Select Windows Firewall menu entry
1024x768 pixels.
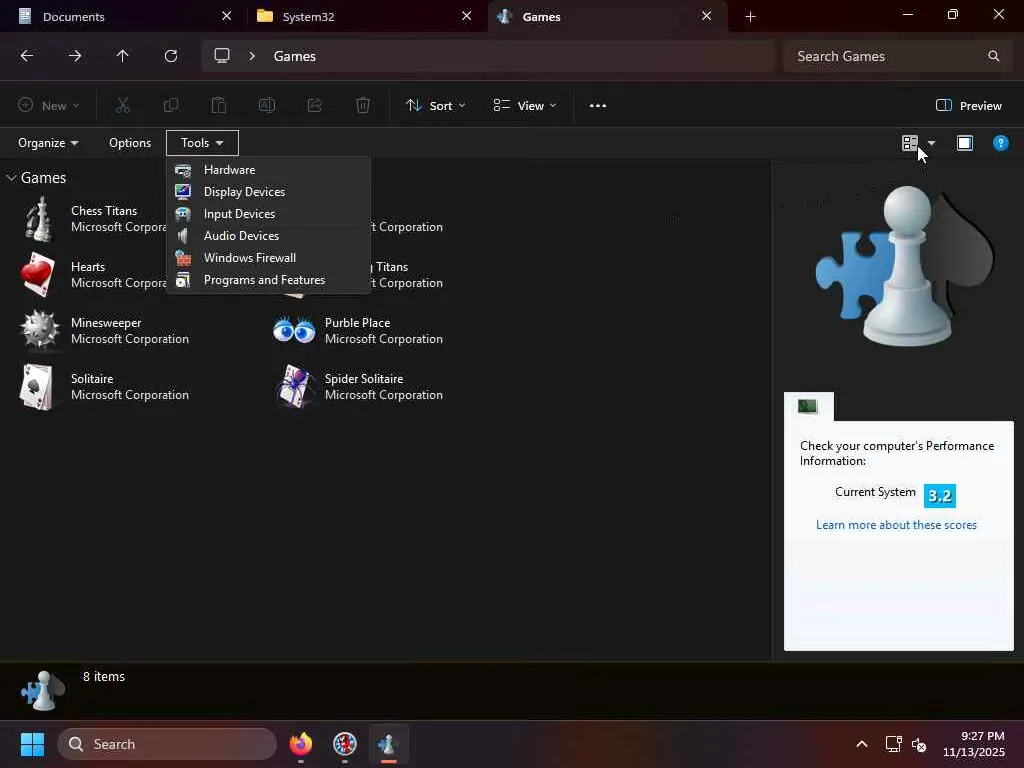pyautogui.click(x=269, y=258)
